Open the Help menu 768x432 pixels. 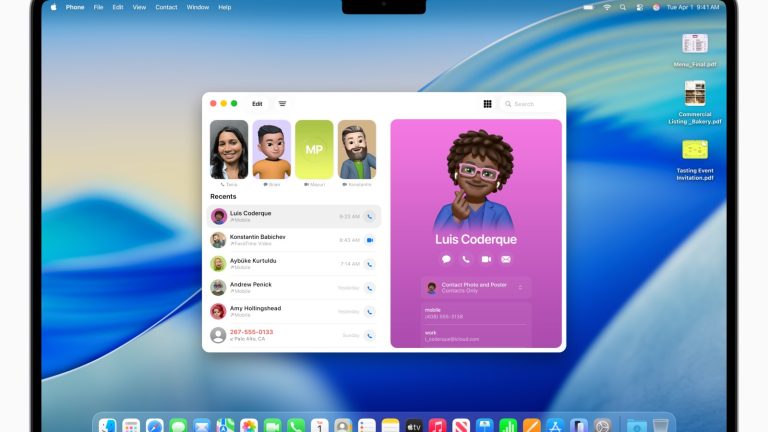[225, 7]
